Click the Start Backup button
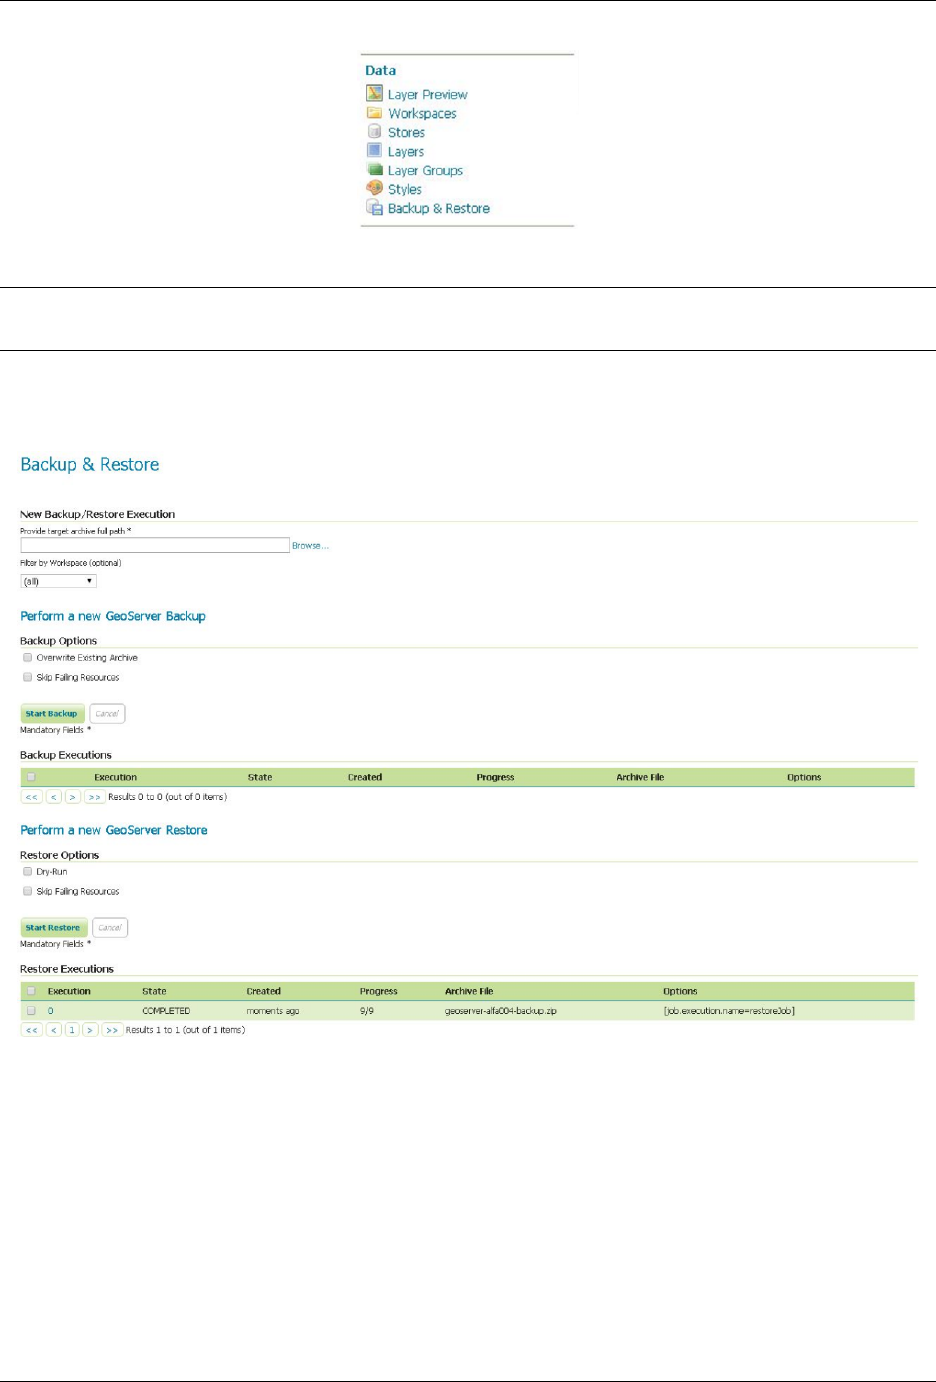 click(x=52, y=714)
